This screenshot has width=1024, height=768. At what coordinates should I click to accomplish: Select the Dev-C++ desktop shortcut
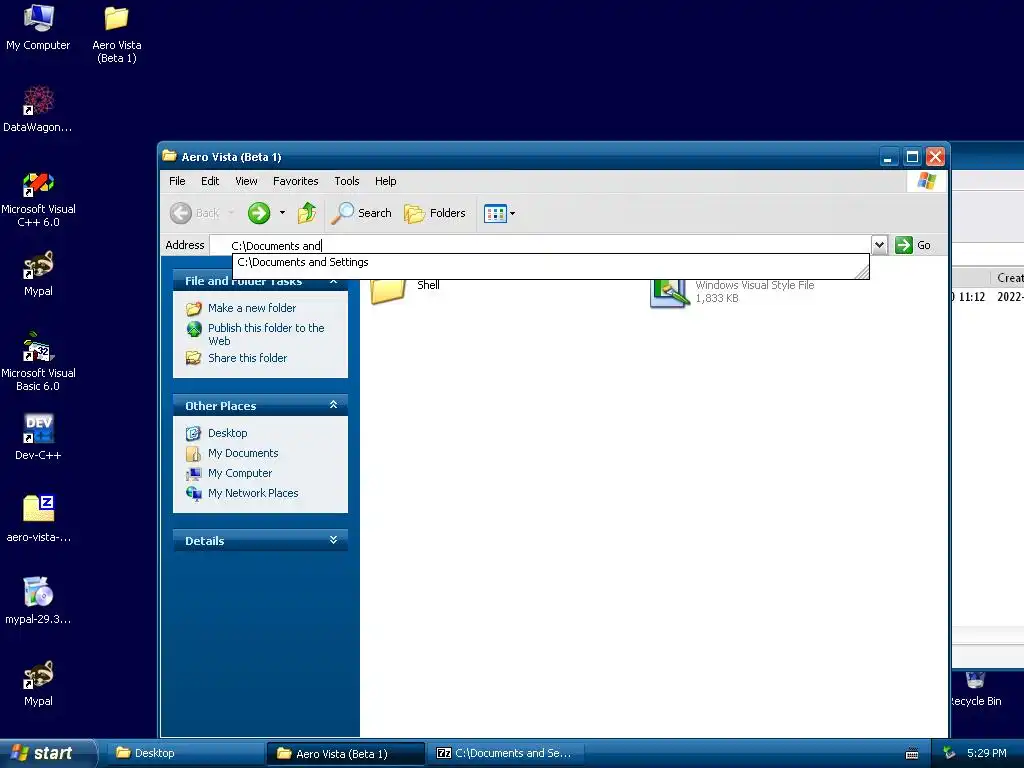[x=38, y=437]
